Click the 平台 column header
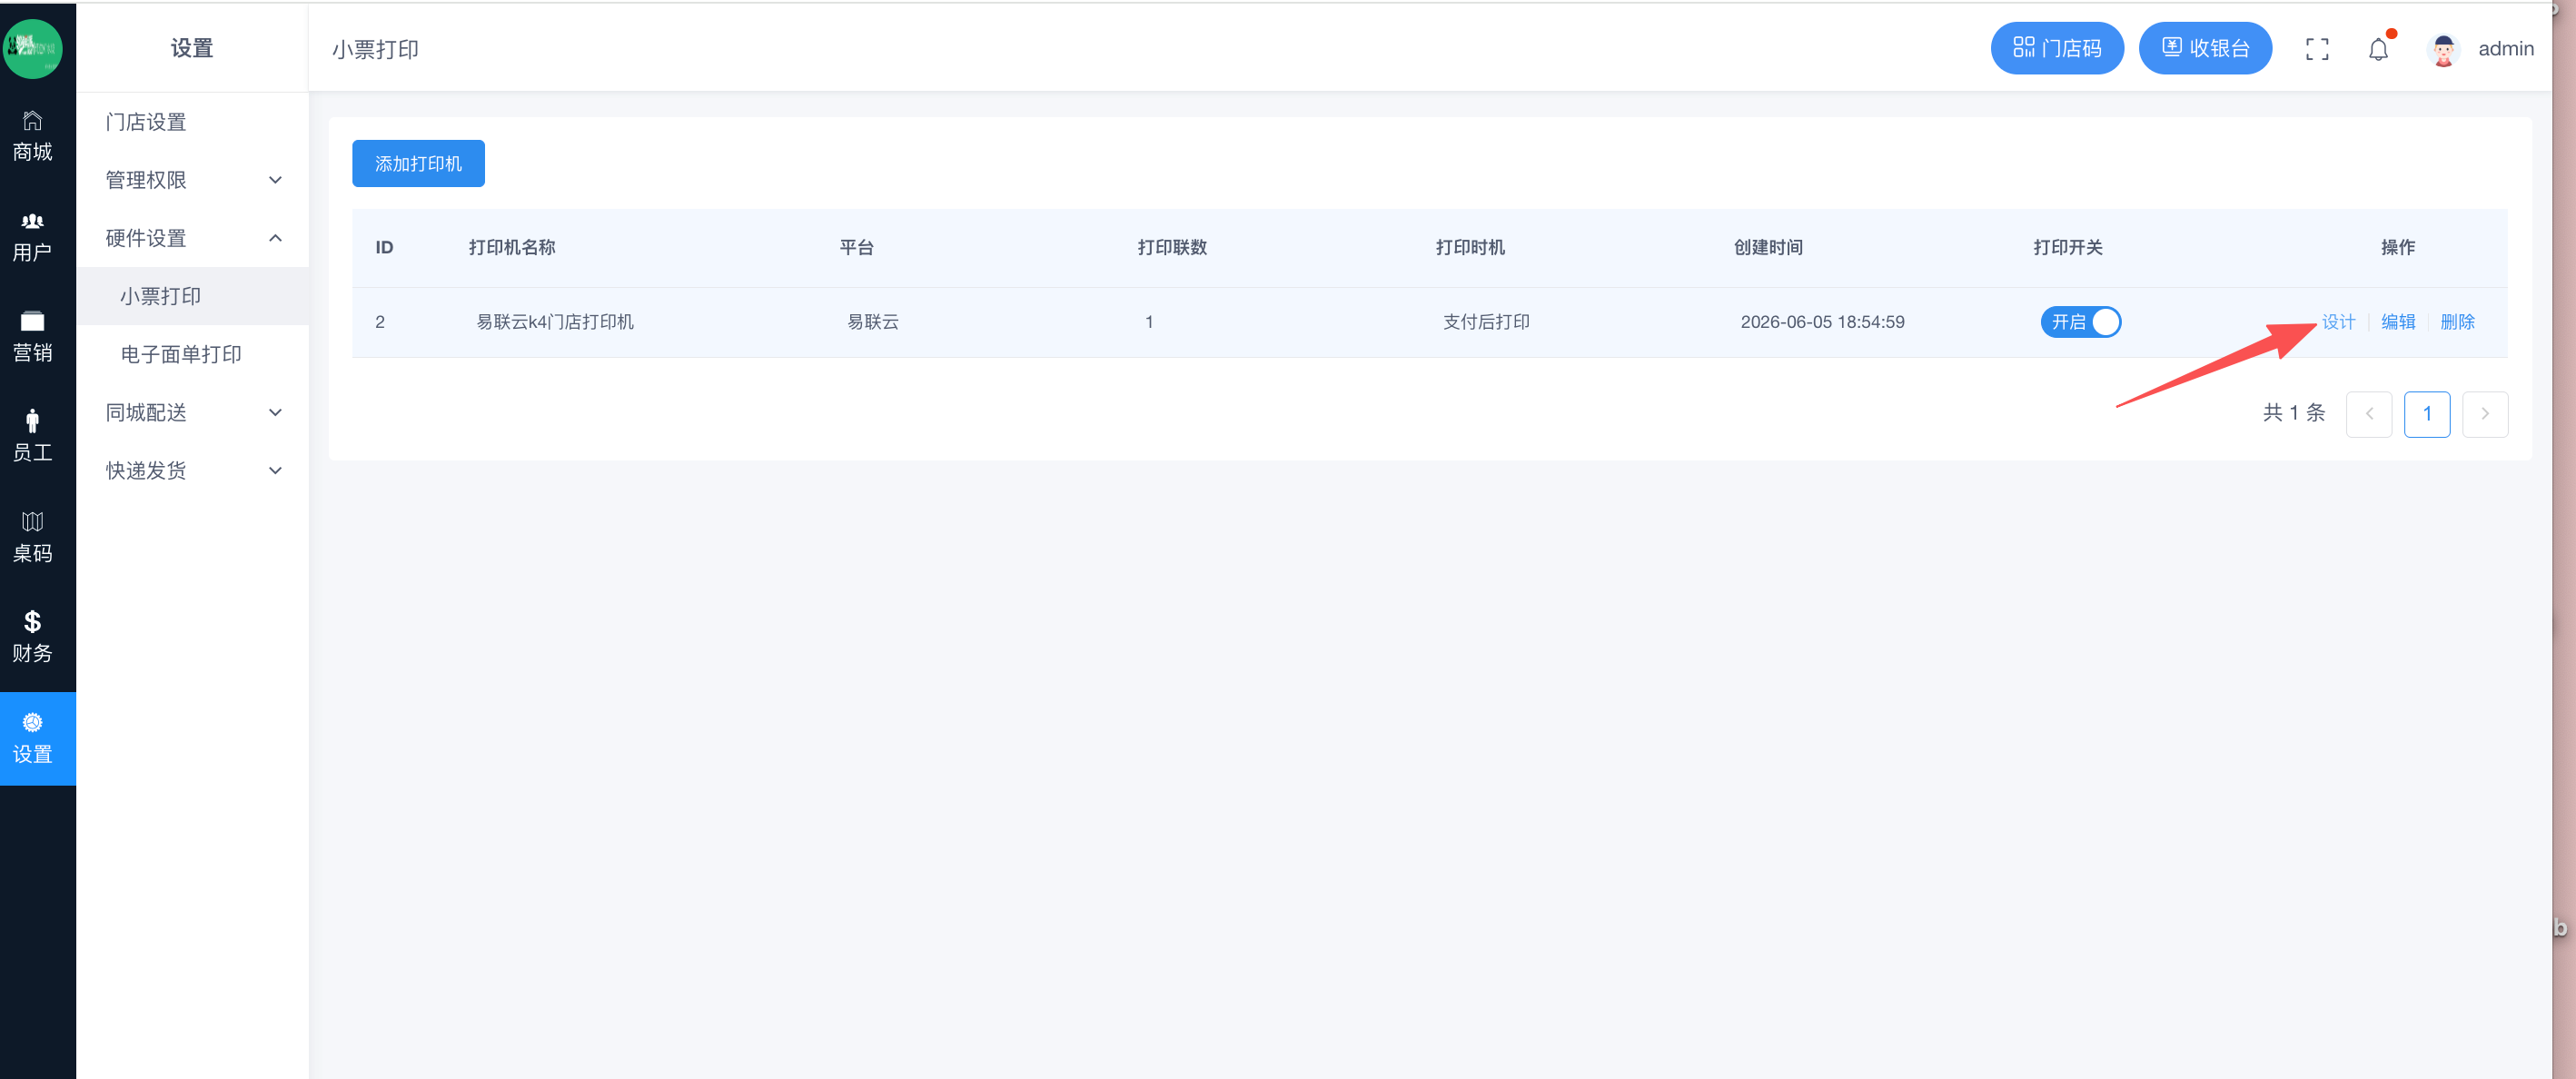The height and width of the screenshot is (1079, 2576). coord(856,247)
